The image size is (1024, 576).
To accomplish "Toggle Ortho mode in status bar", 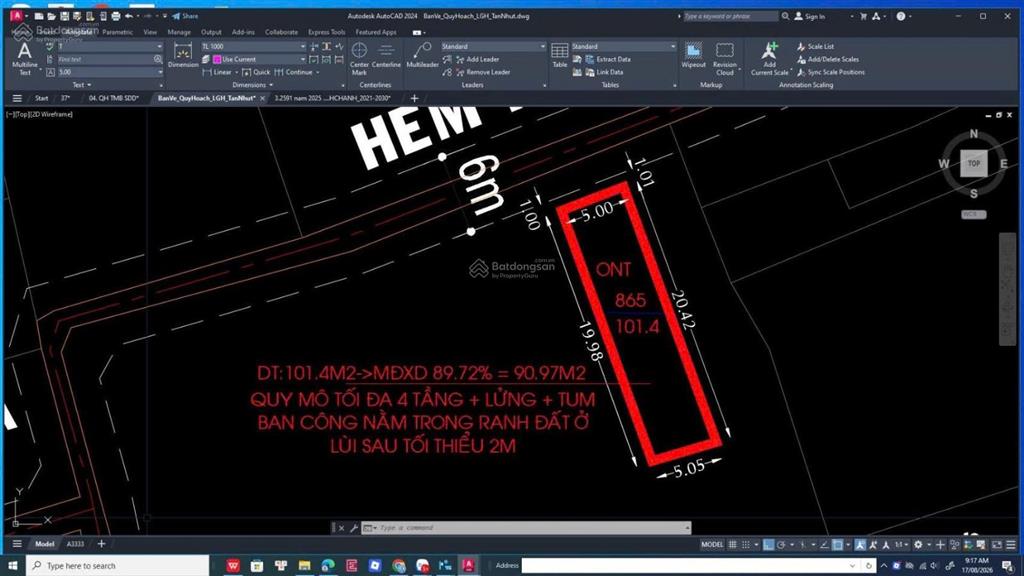I will (769, 544).
